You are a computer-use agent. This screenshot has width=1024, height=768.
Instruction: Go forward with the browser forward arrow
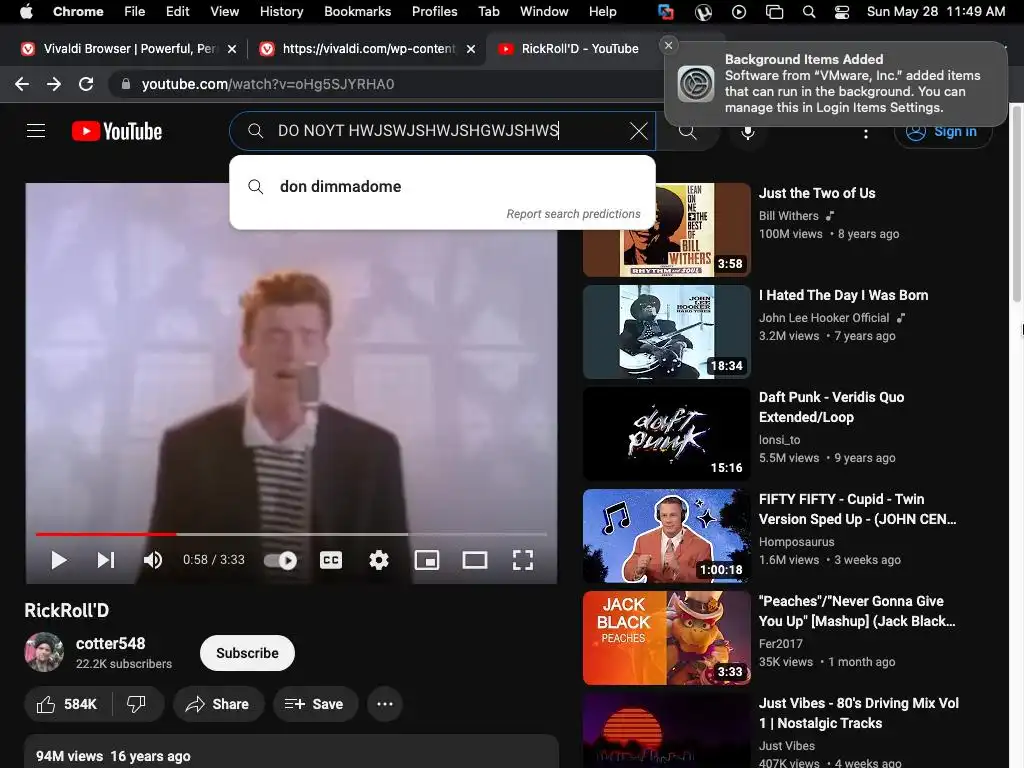coord(54,84)
